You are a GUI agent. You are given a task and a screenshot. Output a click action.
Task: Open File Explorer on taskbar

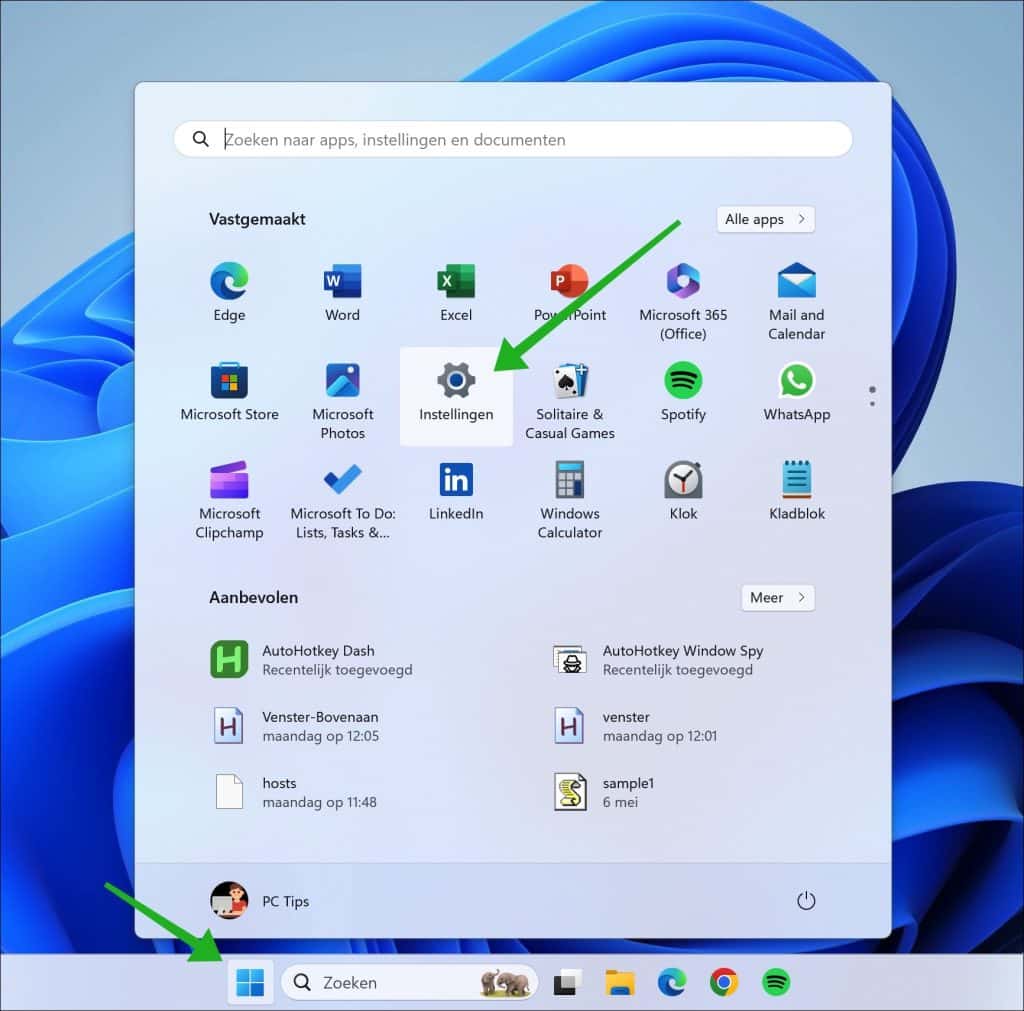pos(619,982)
